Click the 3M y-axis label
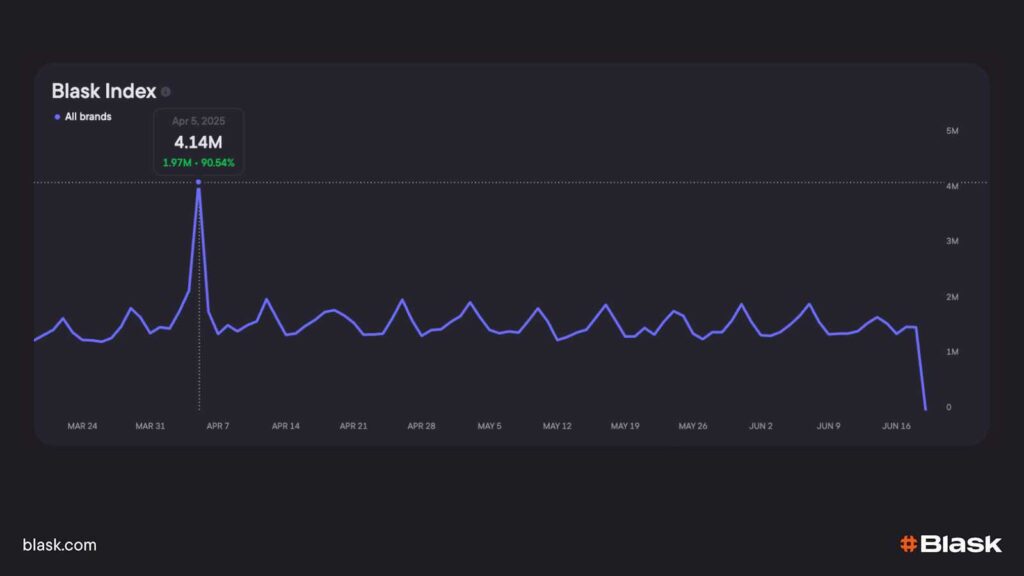 point(952,242)
